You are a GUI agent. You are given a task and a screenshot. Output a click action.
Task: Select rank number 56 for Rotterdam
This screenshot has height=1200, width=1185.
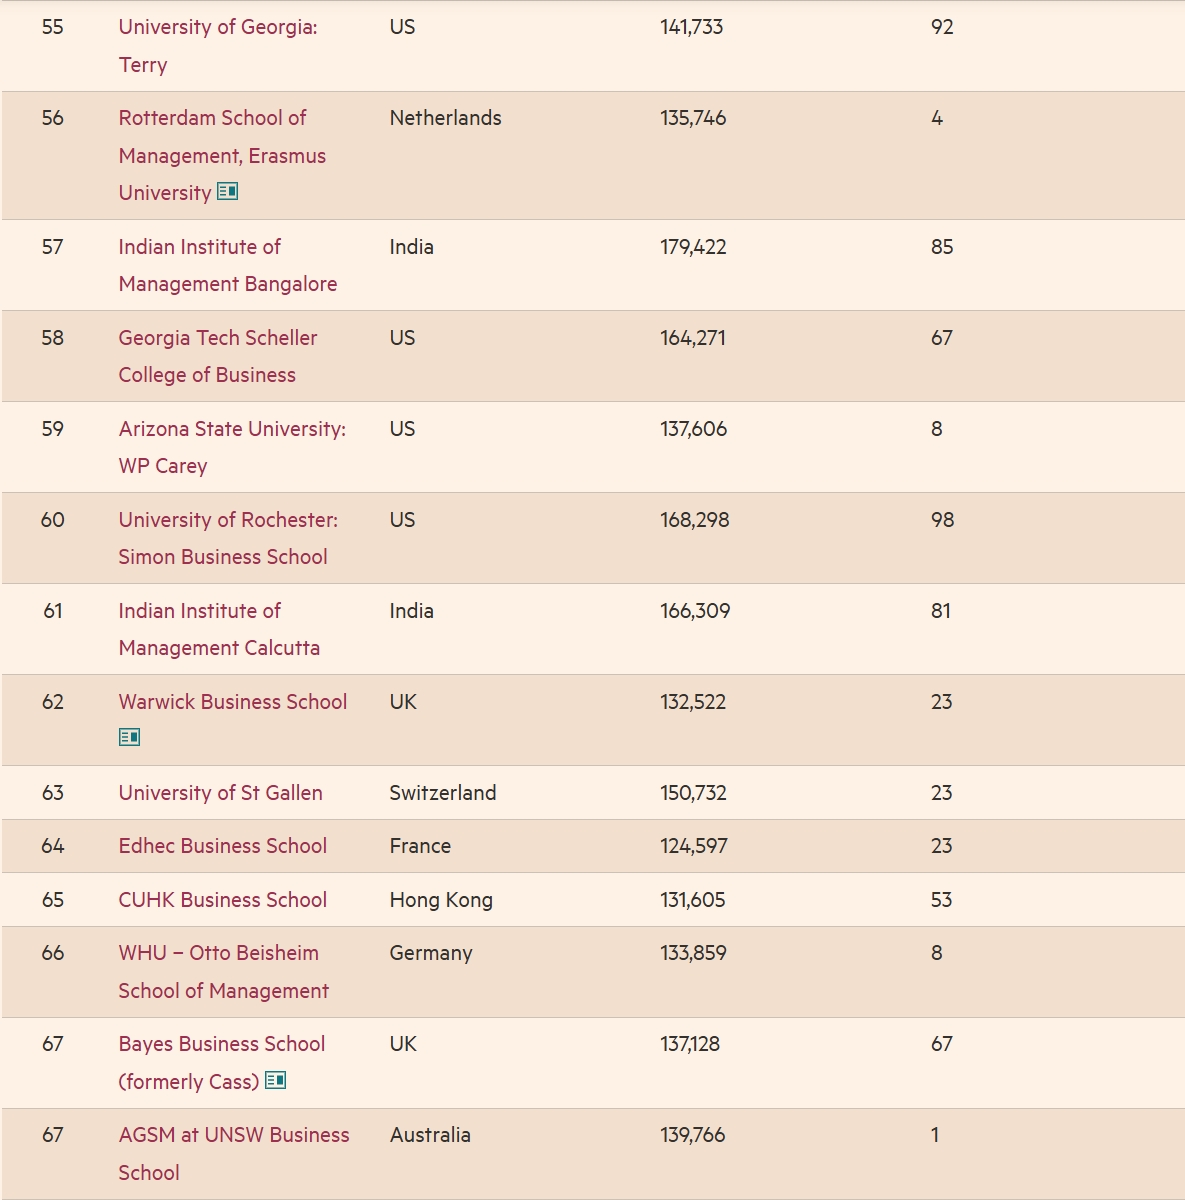(53, 118)
